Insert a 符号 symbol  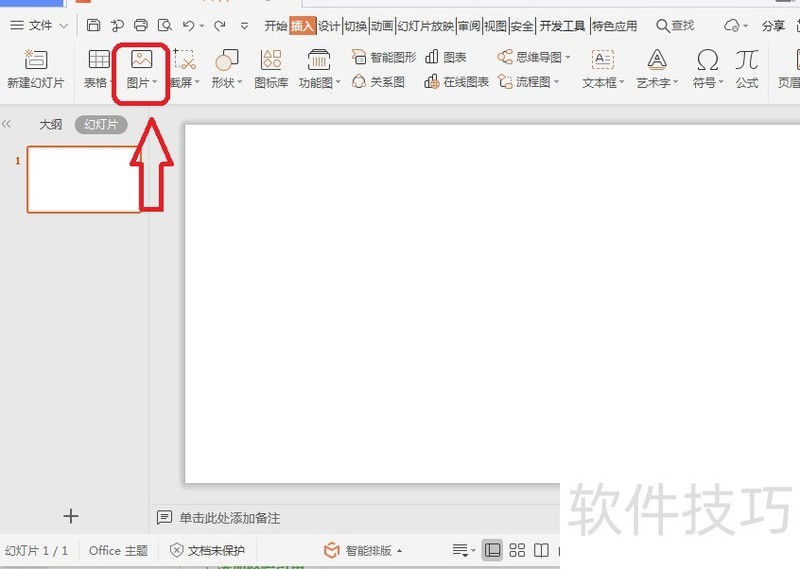[708, 69]
